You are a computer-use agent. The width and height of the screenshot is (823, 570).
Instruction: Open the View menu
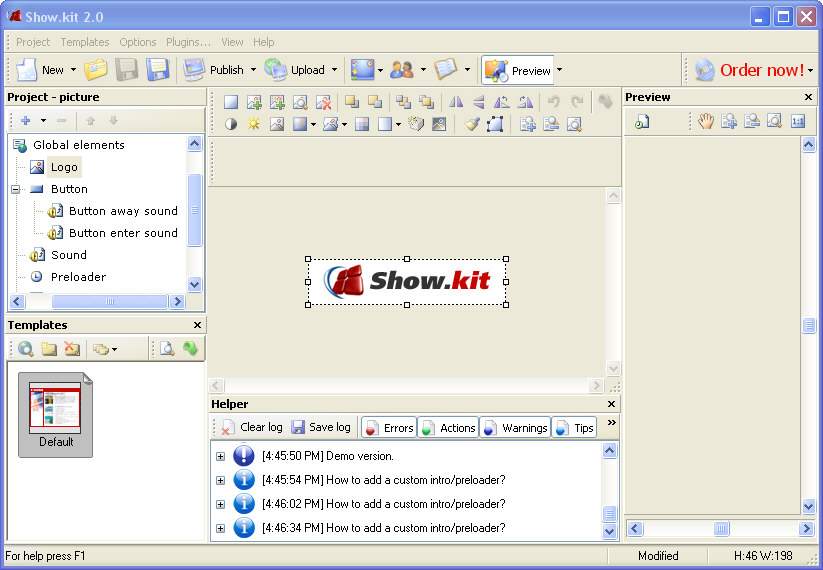(x=232, y=42)
